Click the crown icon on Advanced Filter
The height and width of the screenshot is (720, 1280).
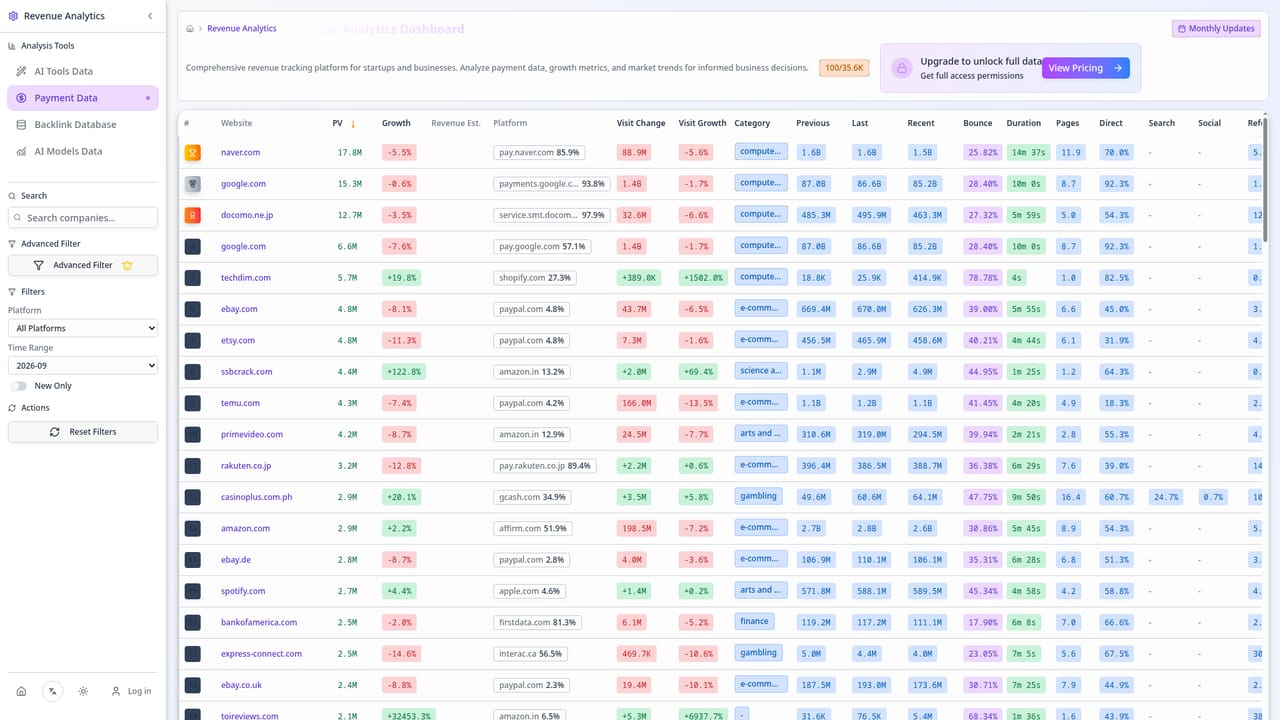click(127, 265)
